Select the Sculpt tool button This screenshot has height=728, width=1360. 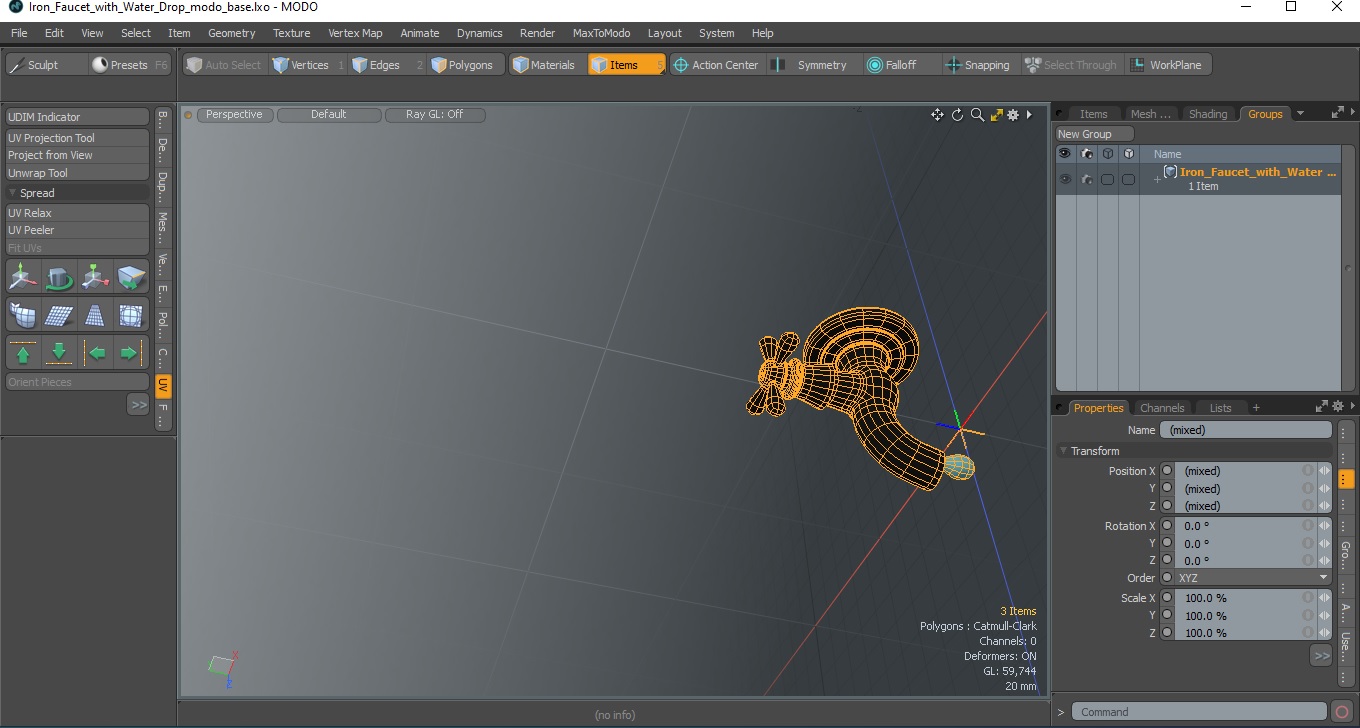pyautogui.click(x=46, y=65)
